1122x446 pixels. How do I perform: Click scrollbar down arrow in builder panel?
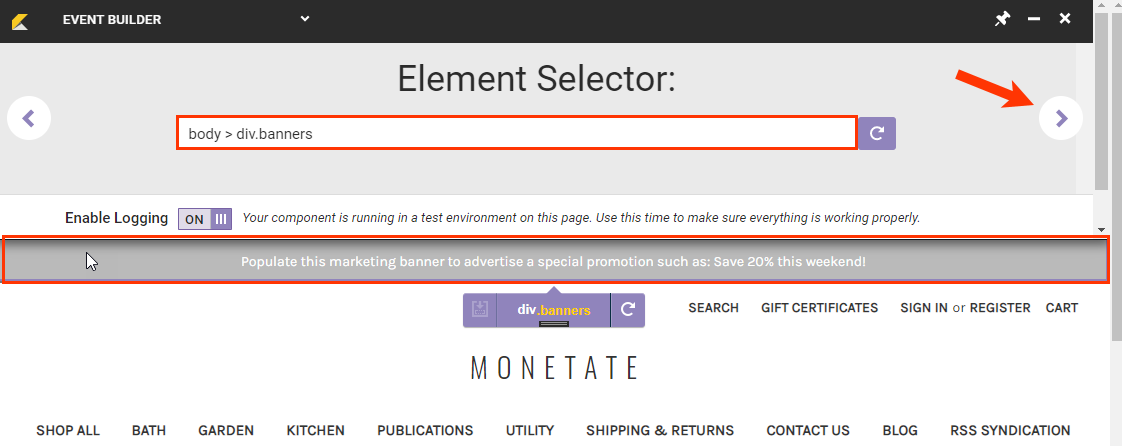(x=1102, y=230)
